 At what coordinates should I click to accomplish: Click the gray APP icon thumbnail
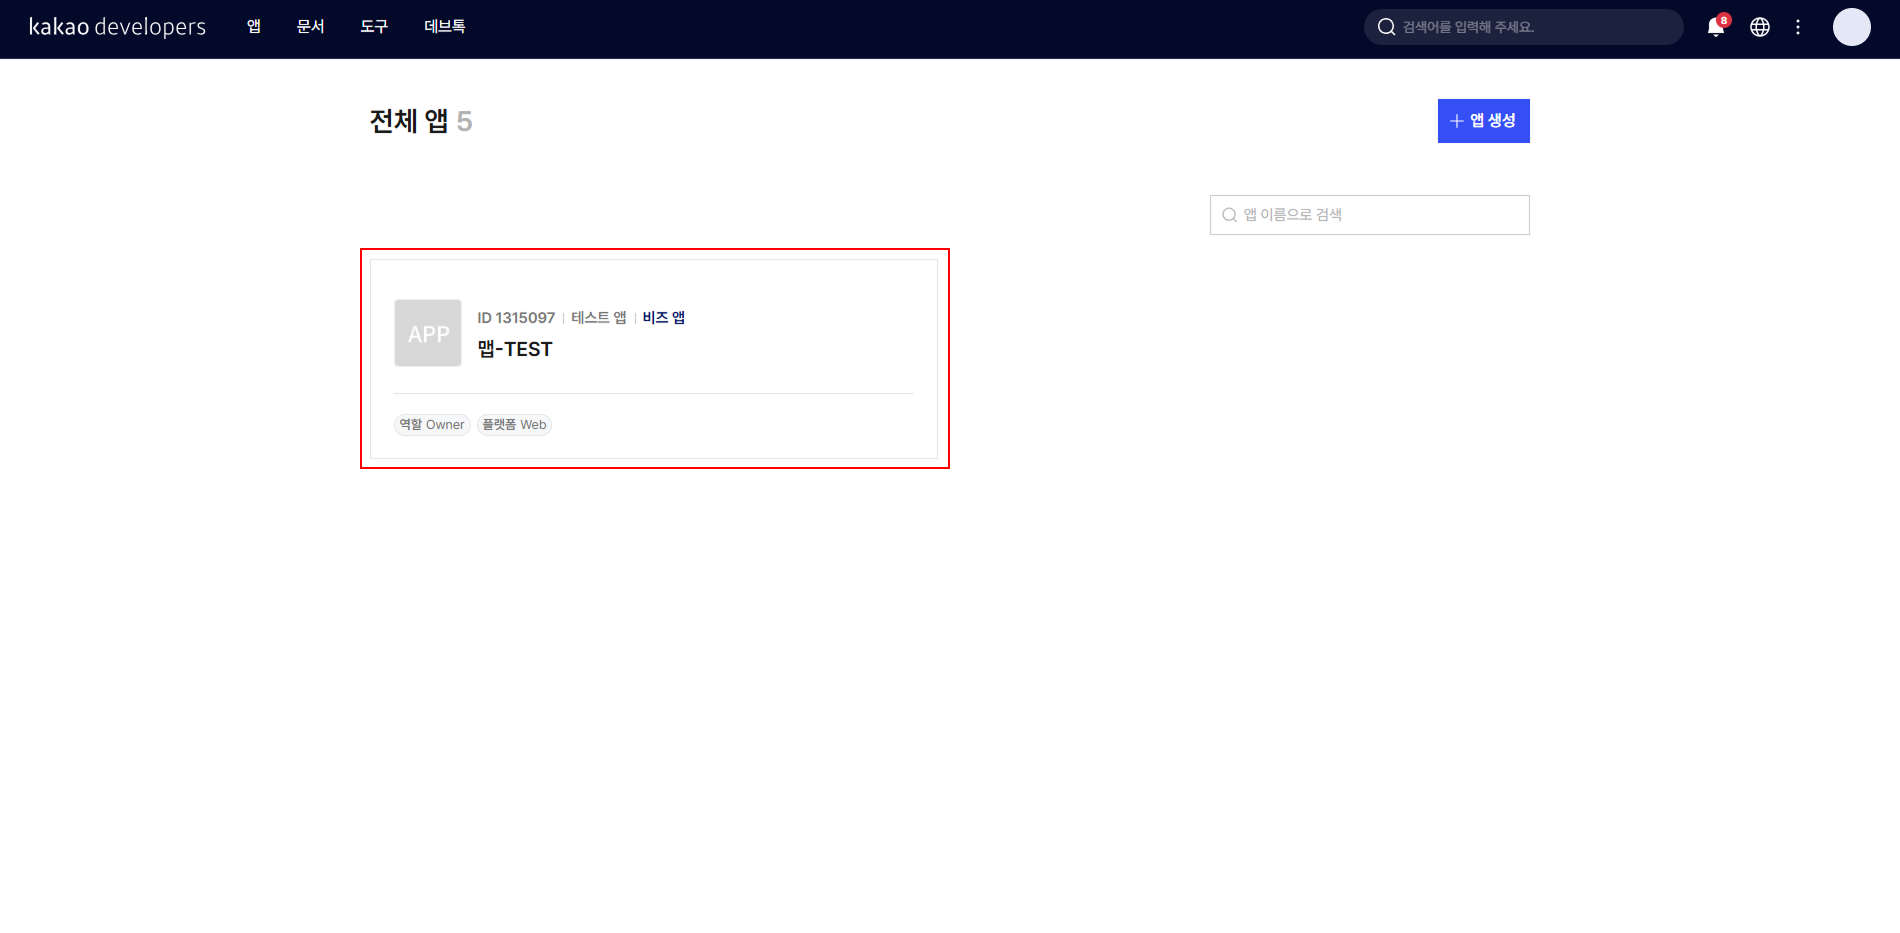tap(428, 333)
